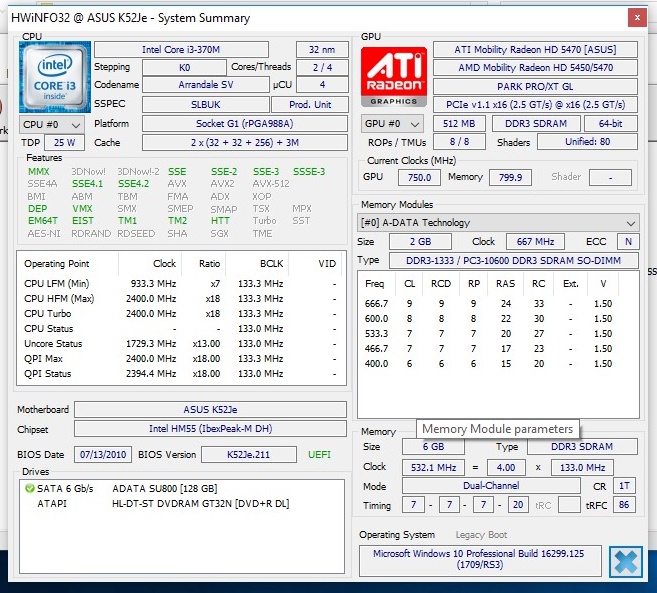Image resolution: width=657 pixels, height=593 pixels.
Task: Click the SSE4.2 feature label
Action: coord(133,184)
